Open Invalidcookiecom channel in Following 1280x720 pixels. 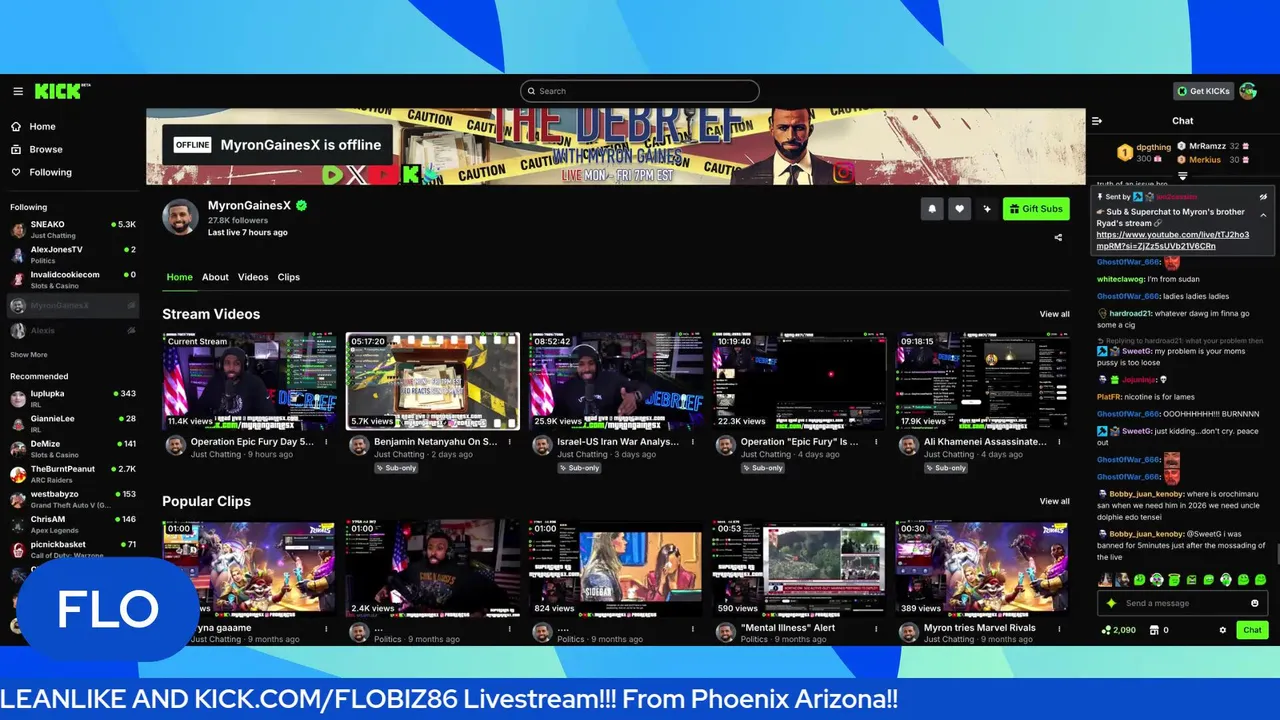coord(73,279)
